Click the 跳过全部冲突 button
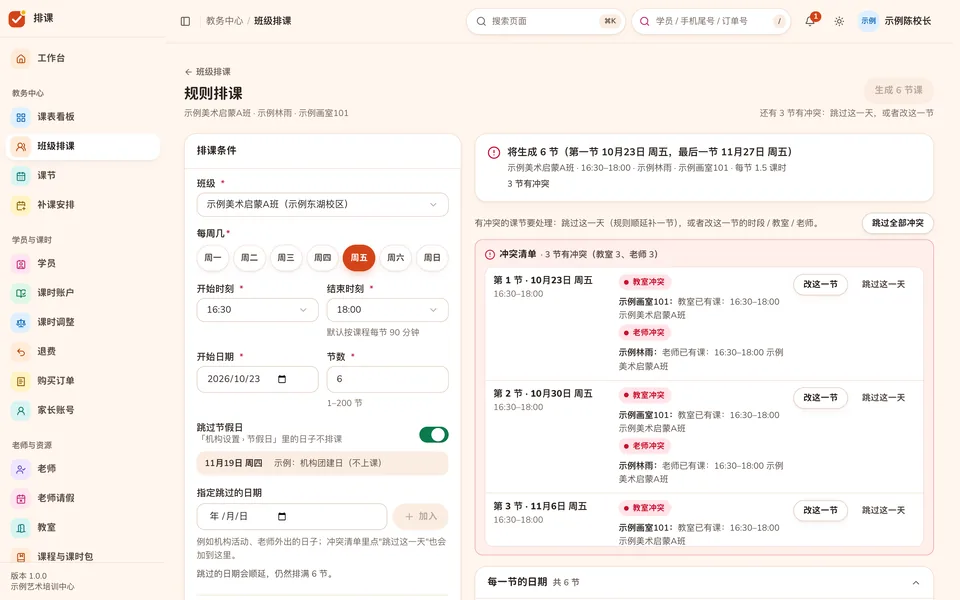Image resolution: width=960 pixels, height=600 pixels. (898, 223)
